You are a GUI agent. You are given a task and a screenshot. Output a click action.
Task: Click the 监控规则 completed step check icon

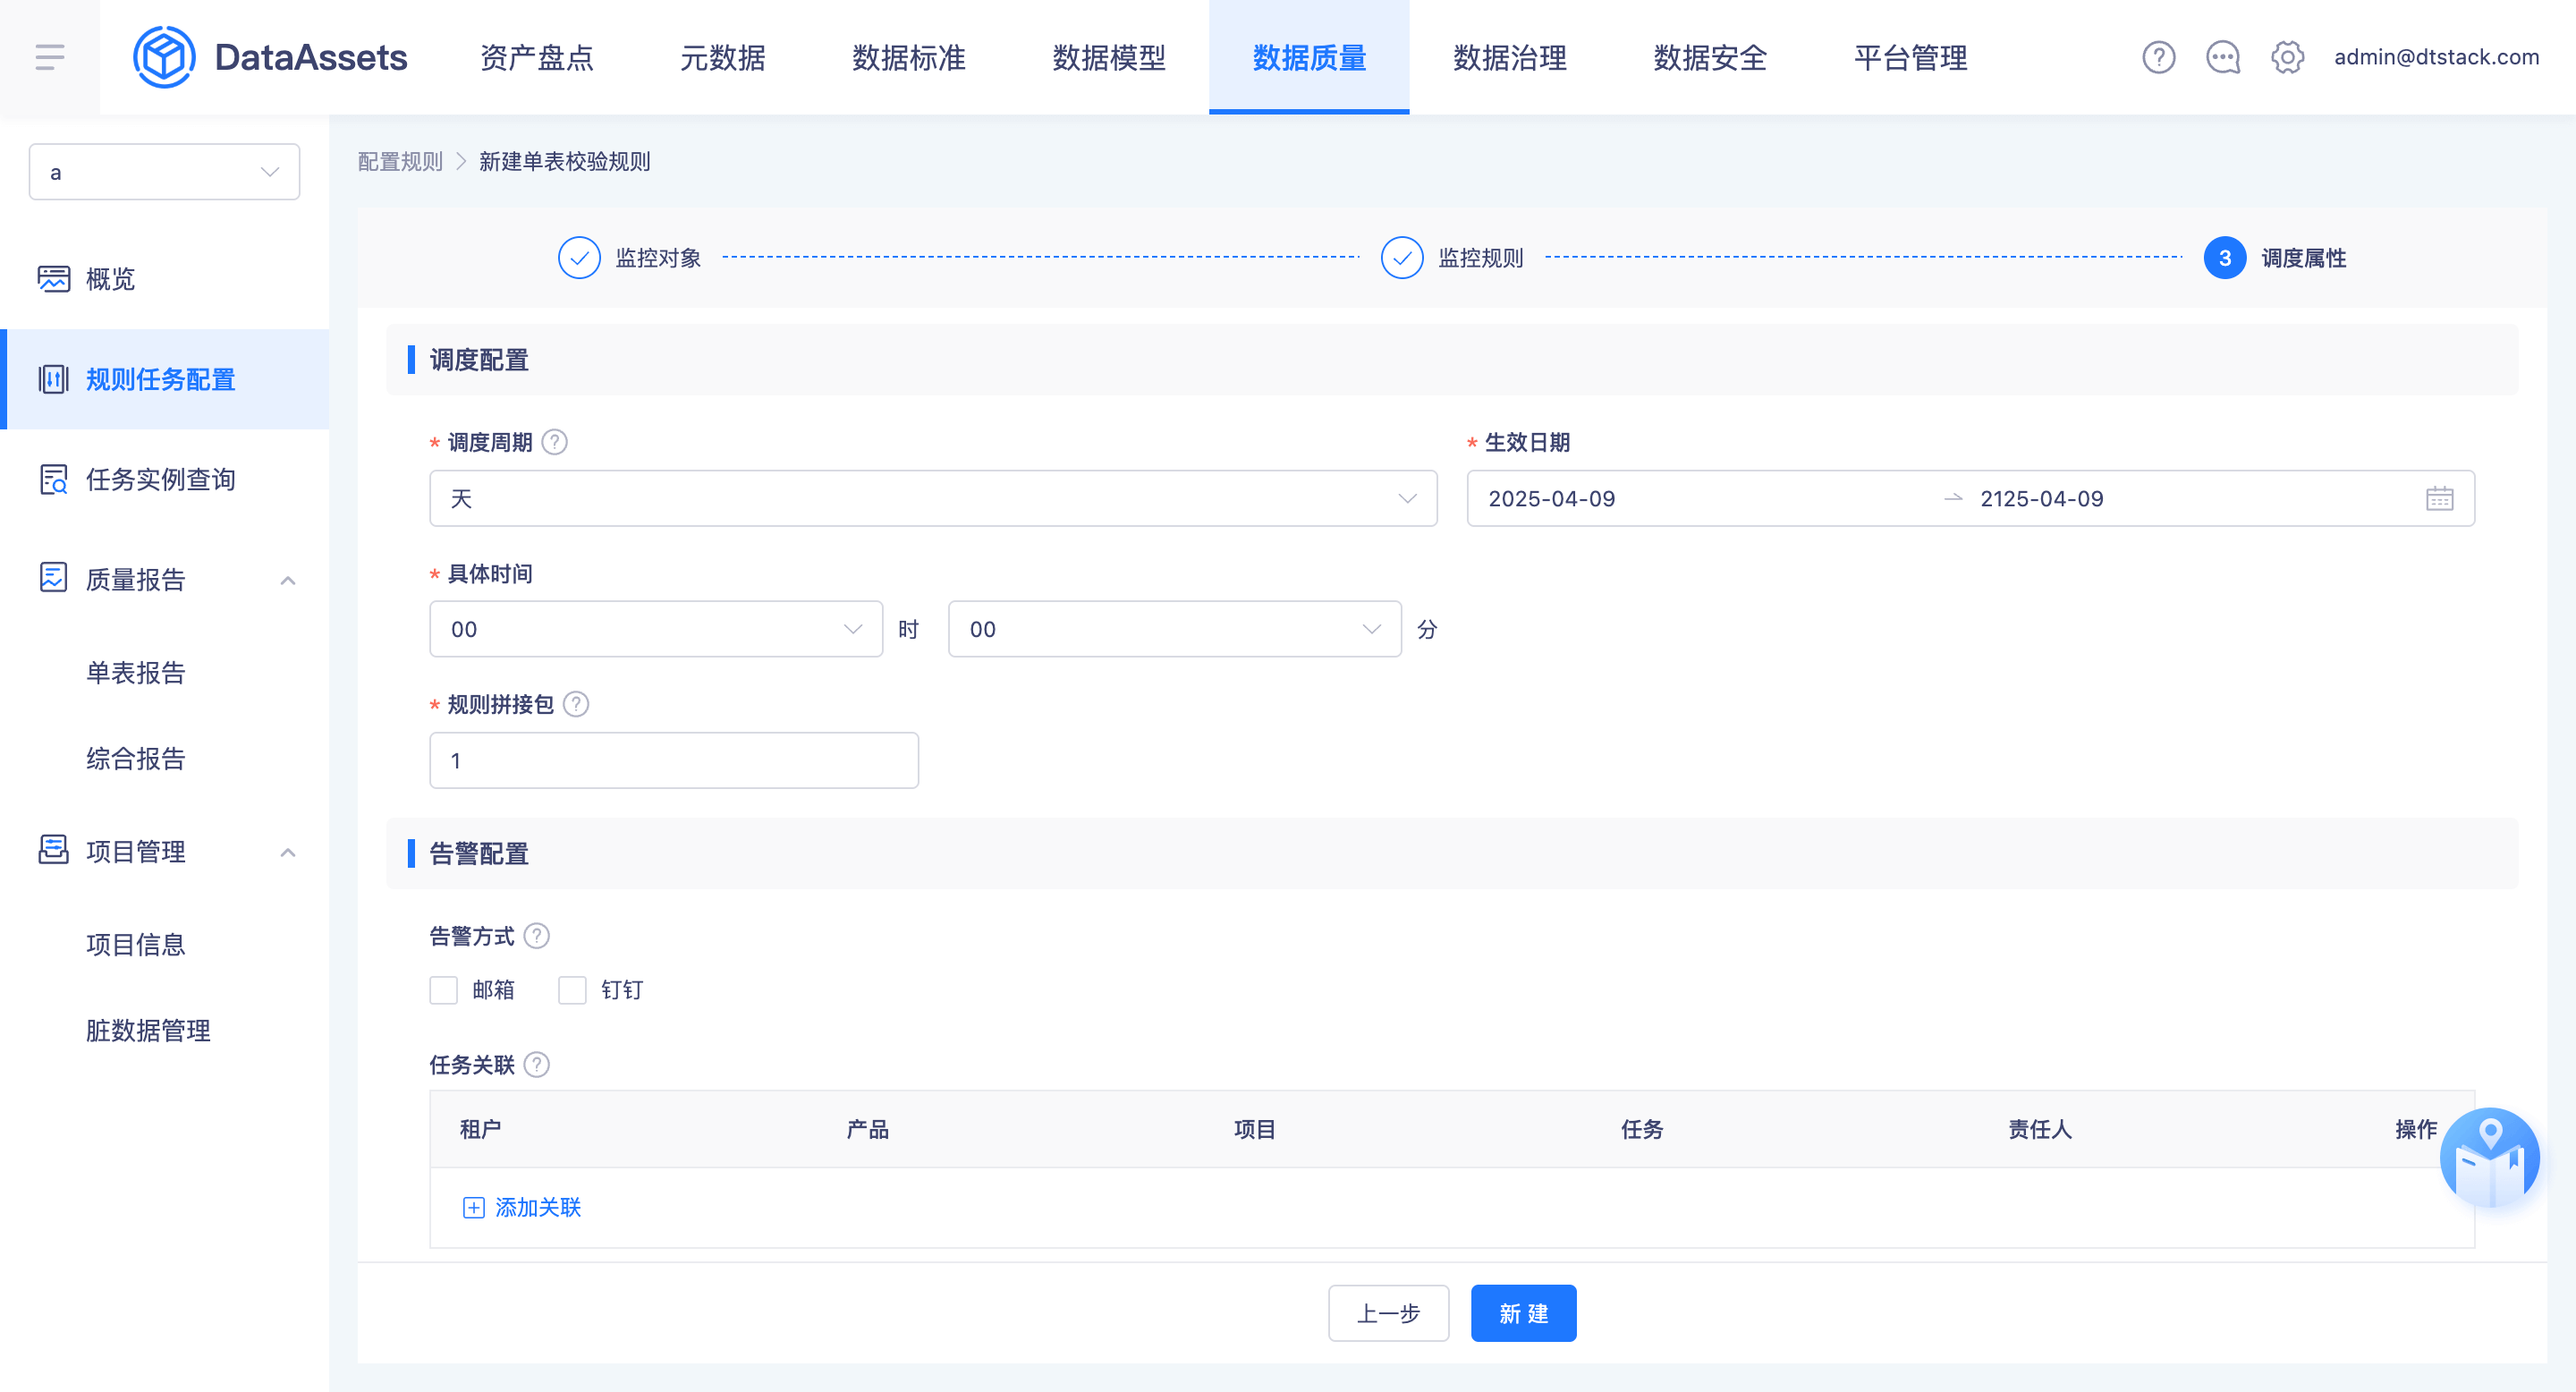[x=1402, y=258]
